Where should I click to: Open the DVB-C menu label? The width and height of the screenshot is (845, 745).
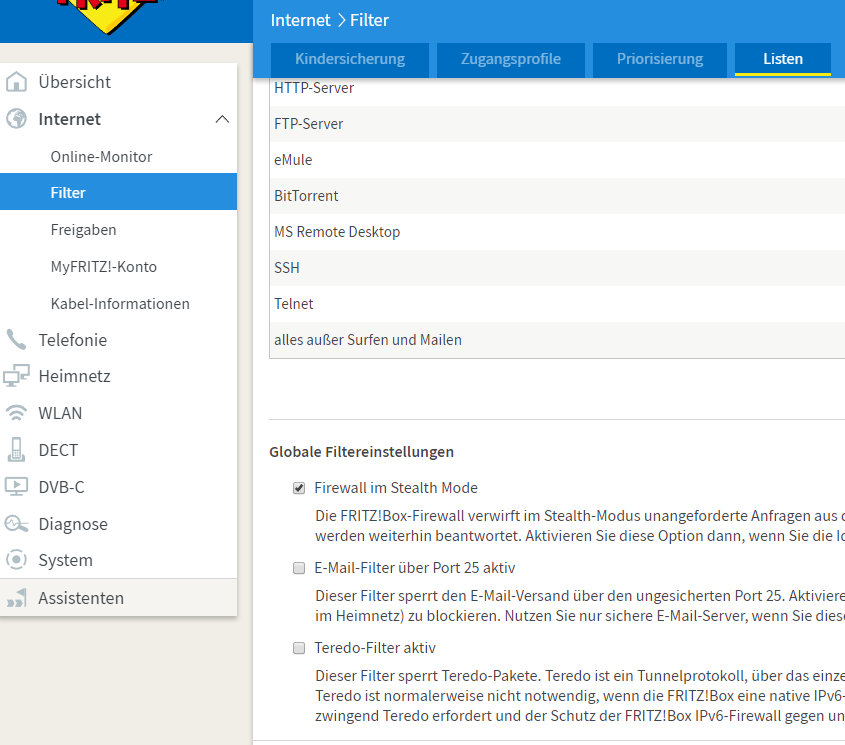tap(61, 487)
